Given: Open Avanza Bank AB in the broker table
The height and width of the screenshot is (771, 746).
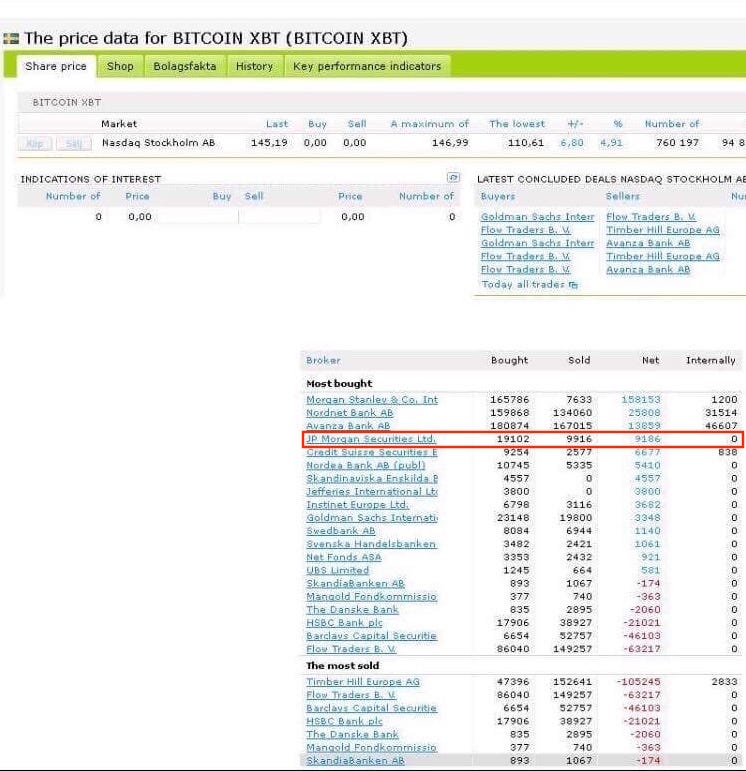Looking at the screenshot, I should [348, 426].
